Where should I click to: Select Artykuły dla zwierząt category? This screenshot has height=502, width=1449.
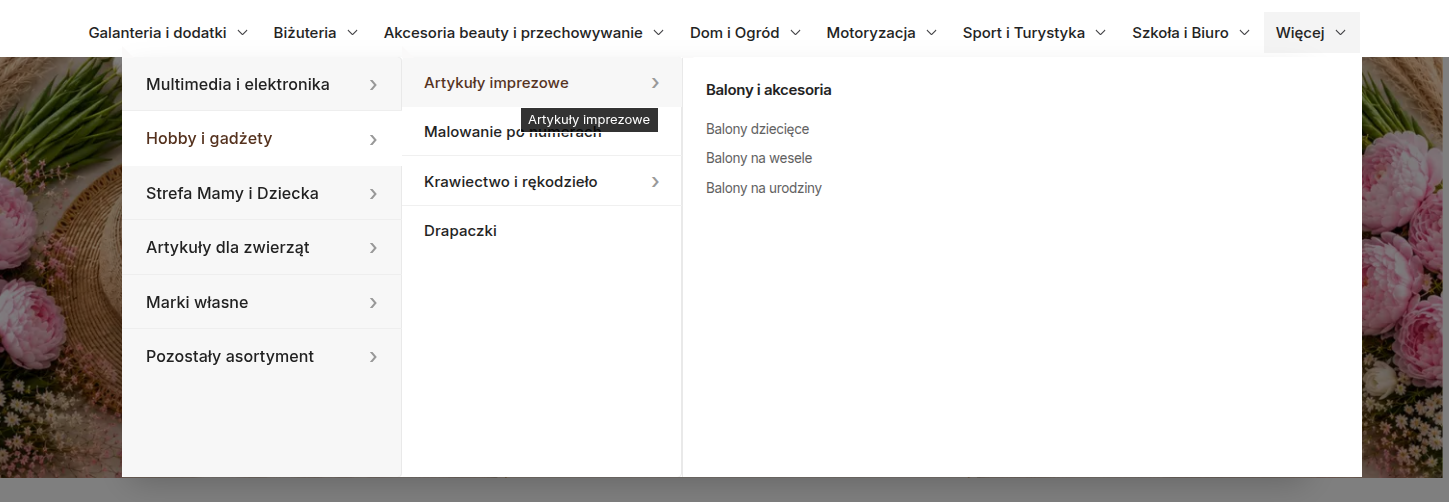[262, 248]
